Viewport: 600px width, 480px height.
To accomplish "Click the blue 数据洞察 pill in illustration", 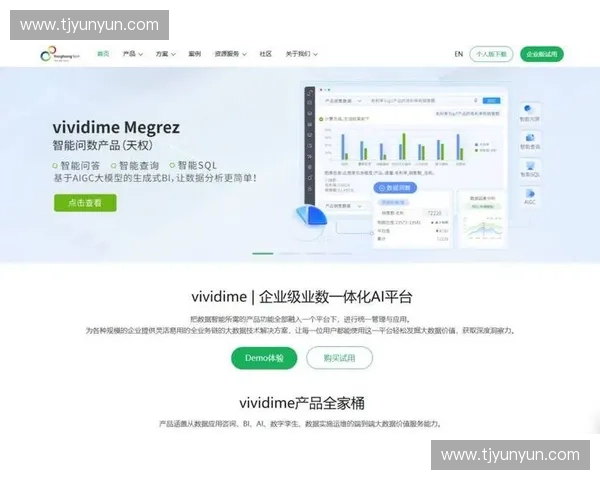I will (395, 188).
